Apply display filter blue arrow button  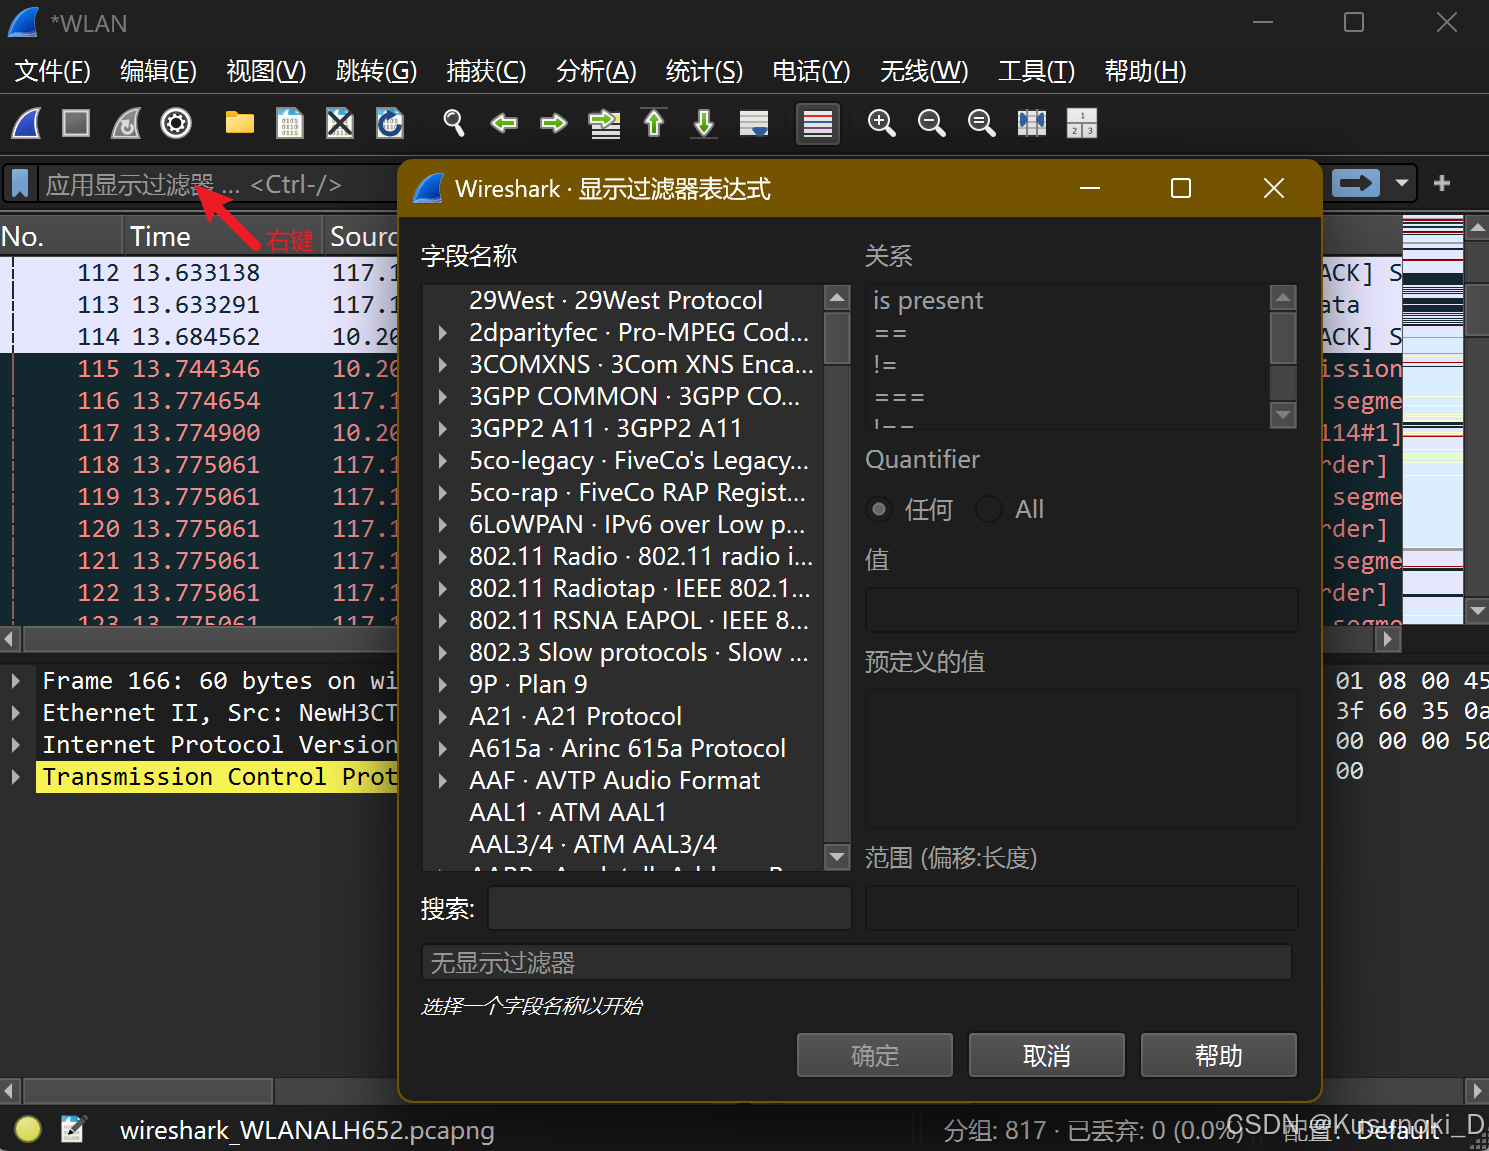(x=1356, y=183)
